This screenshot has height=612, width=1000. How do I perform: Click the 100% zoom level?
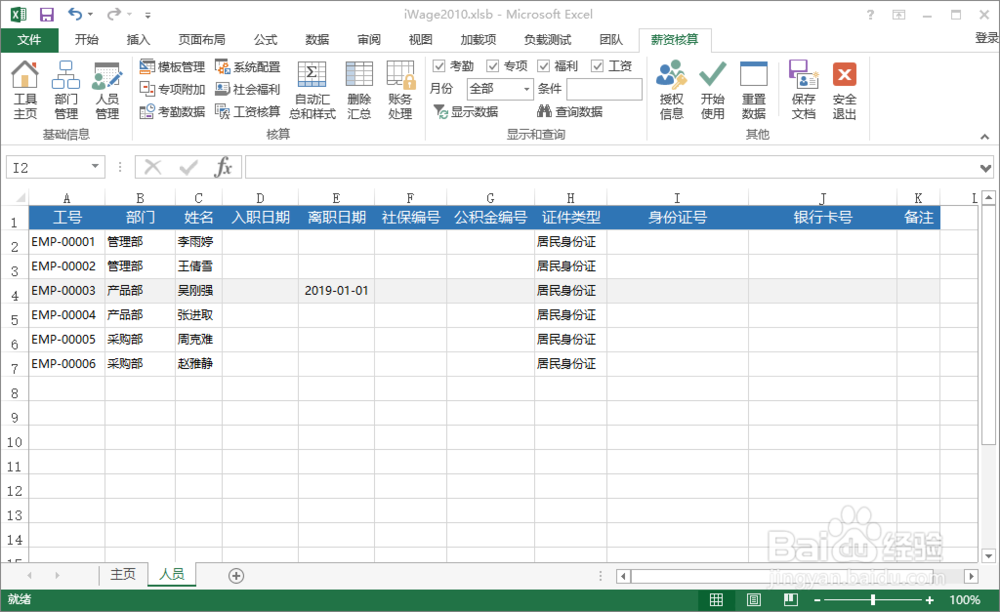click(x=964, y=600)
